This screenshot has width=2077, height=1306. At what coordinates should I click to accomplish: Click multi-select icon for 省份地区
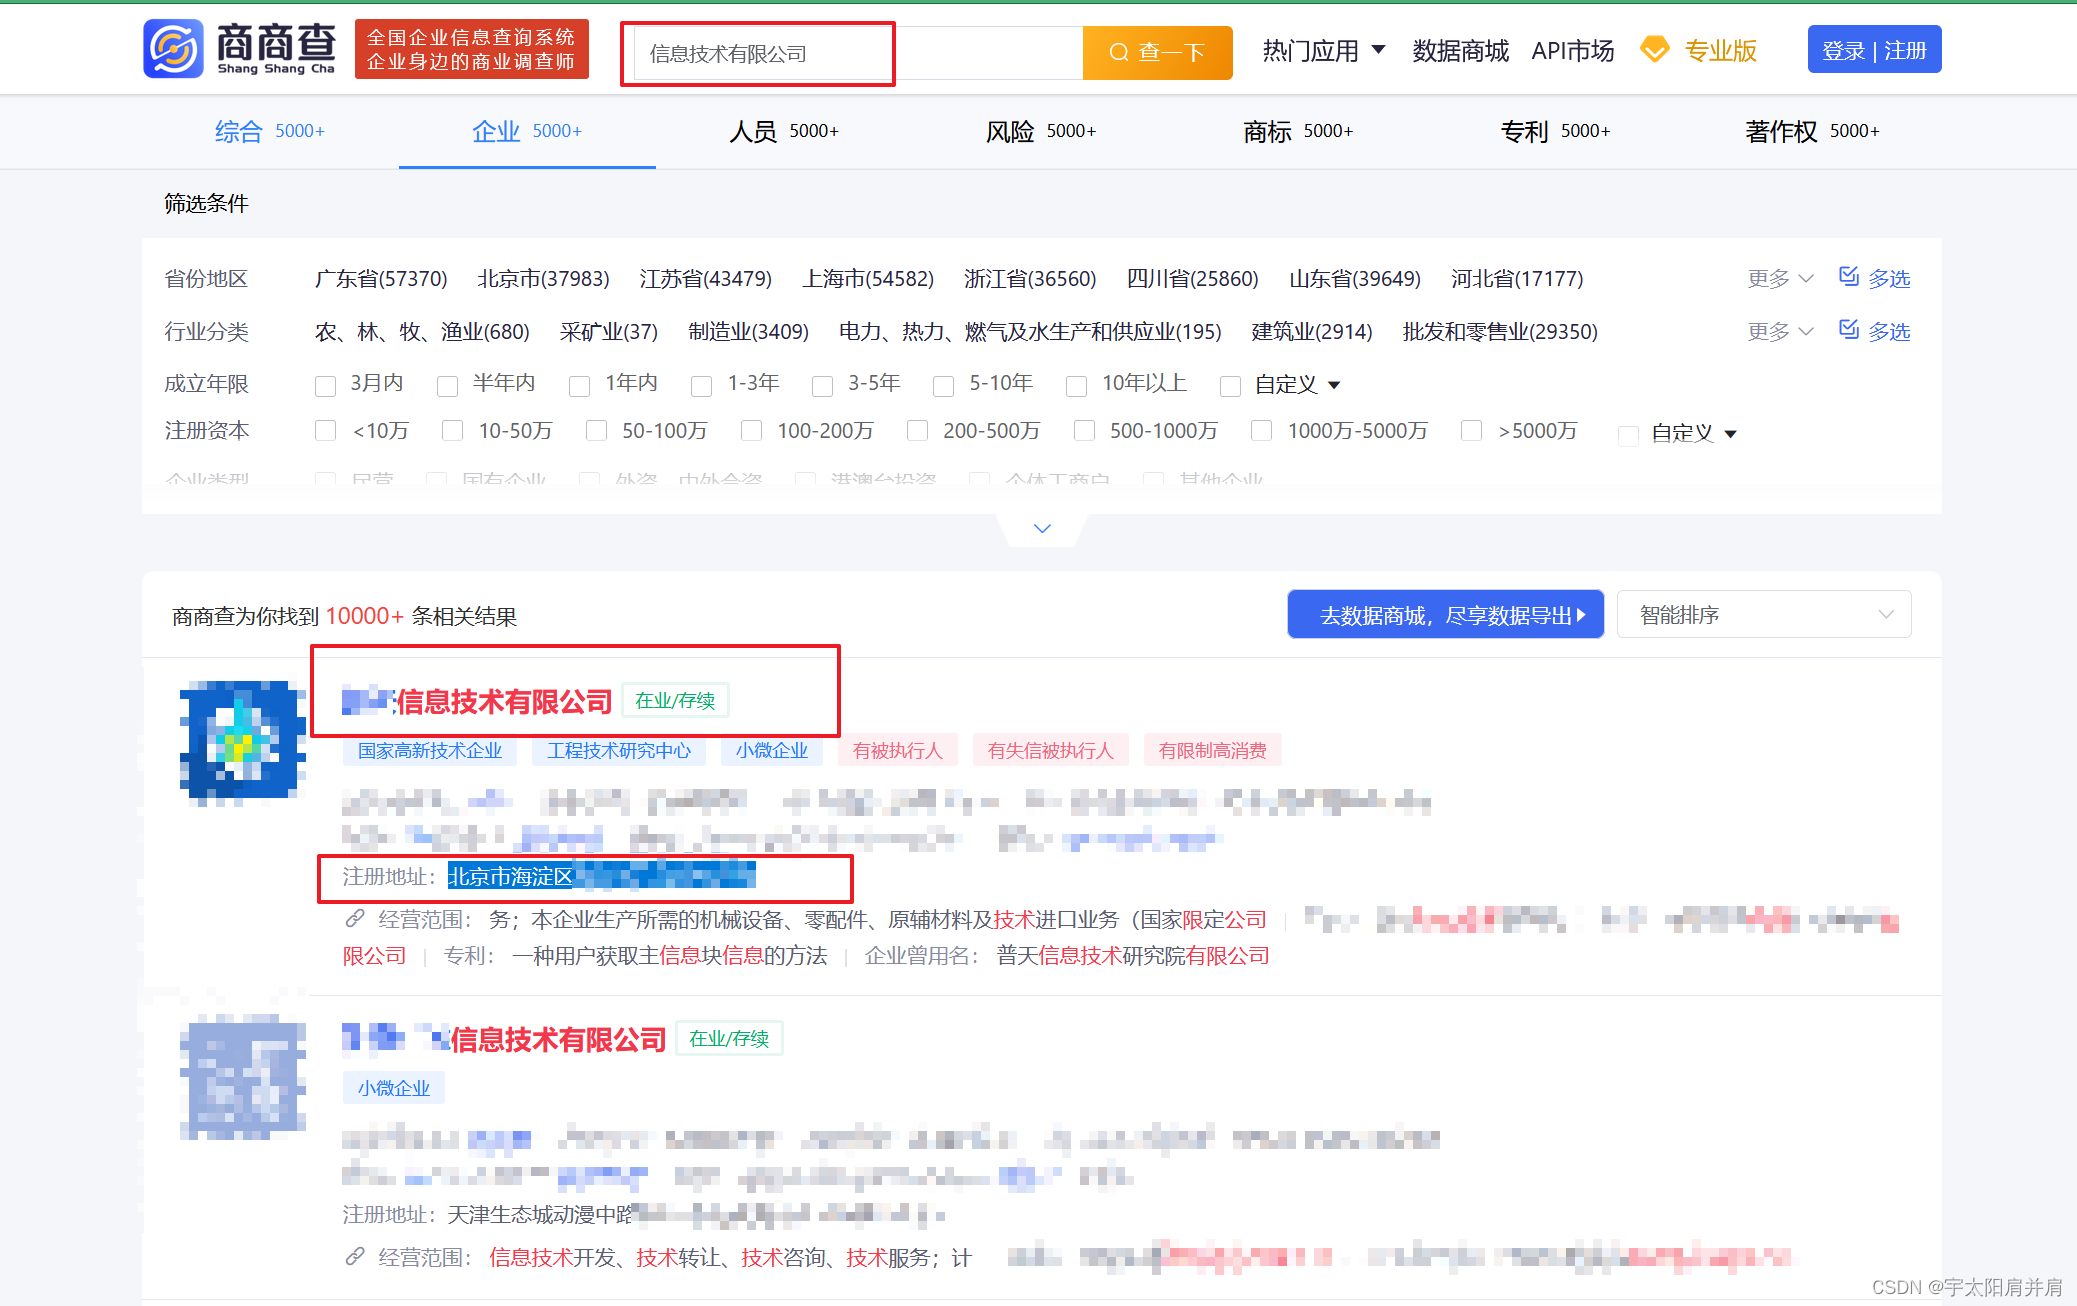tap(1849, 276)
